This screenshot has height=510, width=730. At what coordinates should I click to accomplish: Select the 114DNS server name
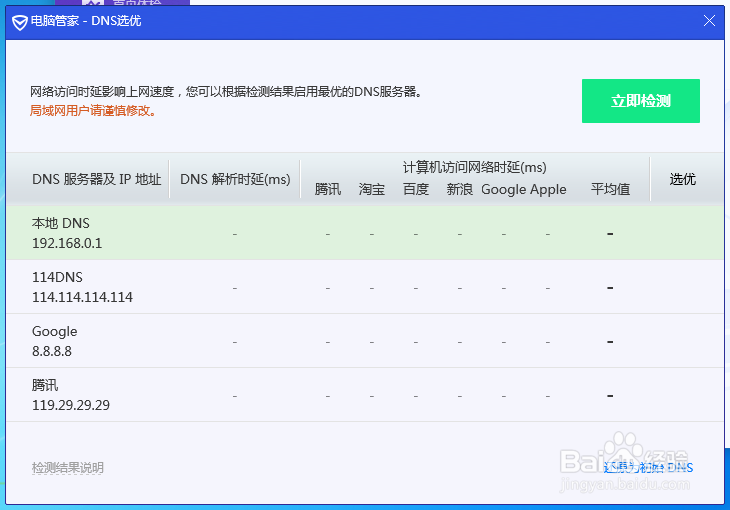click(x=57, y=277)
